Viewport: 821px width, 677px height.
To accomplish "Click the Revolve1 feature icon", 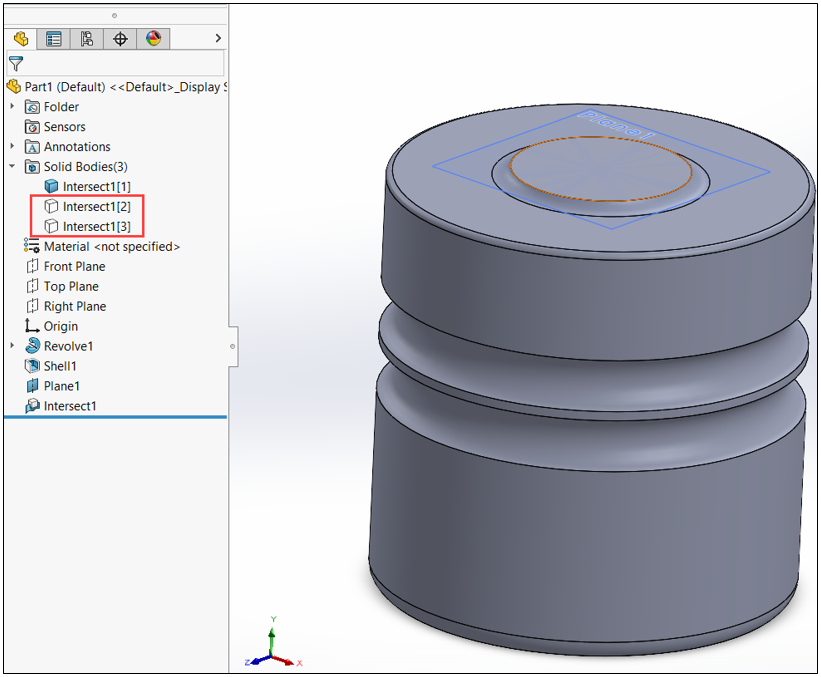I will click(32, 345).
